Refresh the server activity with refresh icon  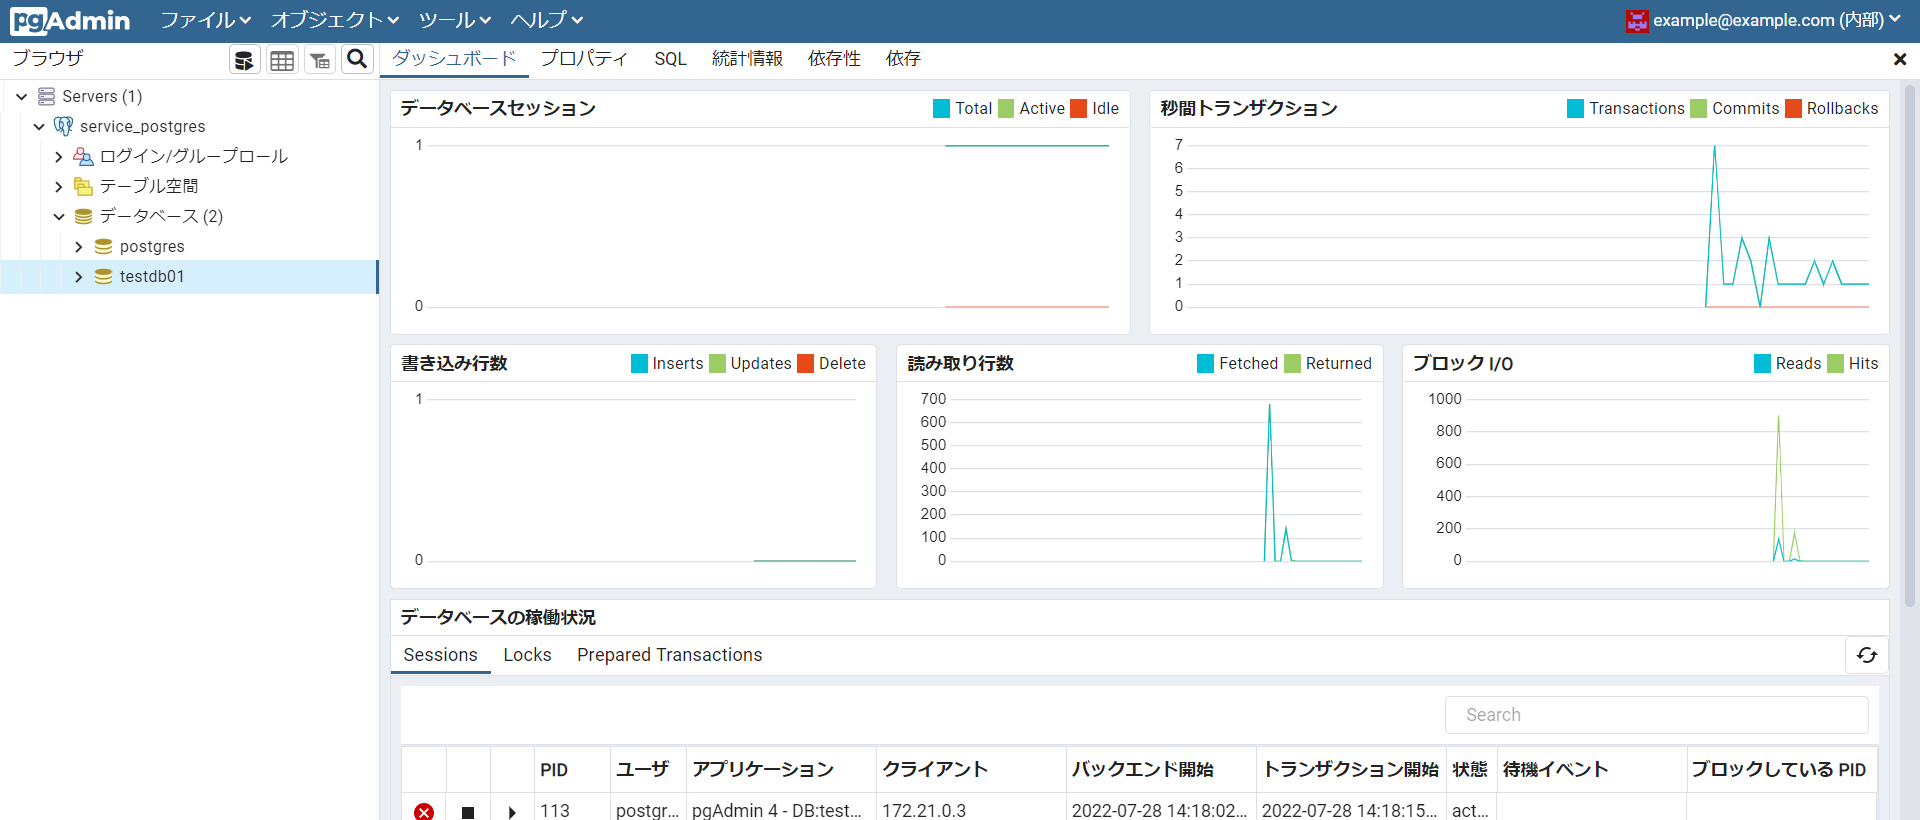tap(1867, 655)
